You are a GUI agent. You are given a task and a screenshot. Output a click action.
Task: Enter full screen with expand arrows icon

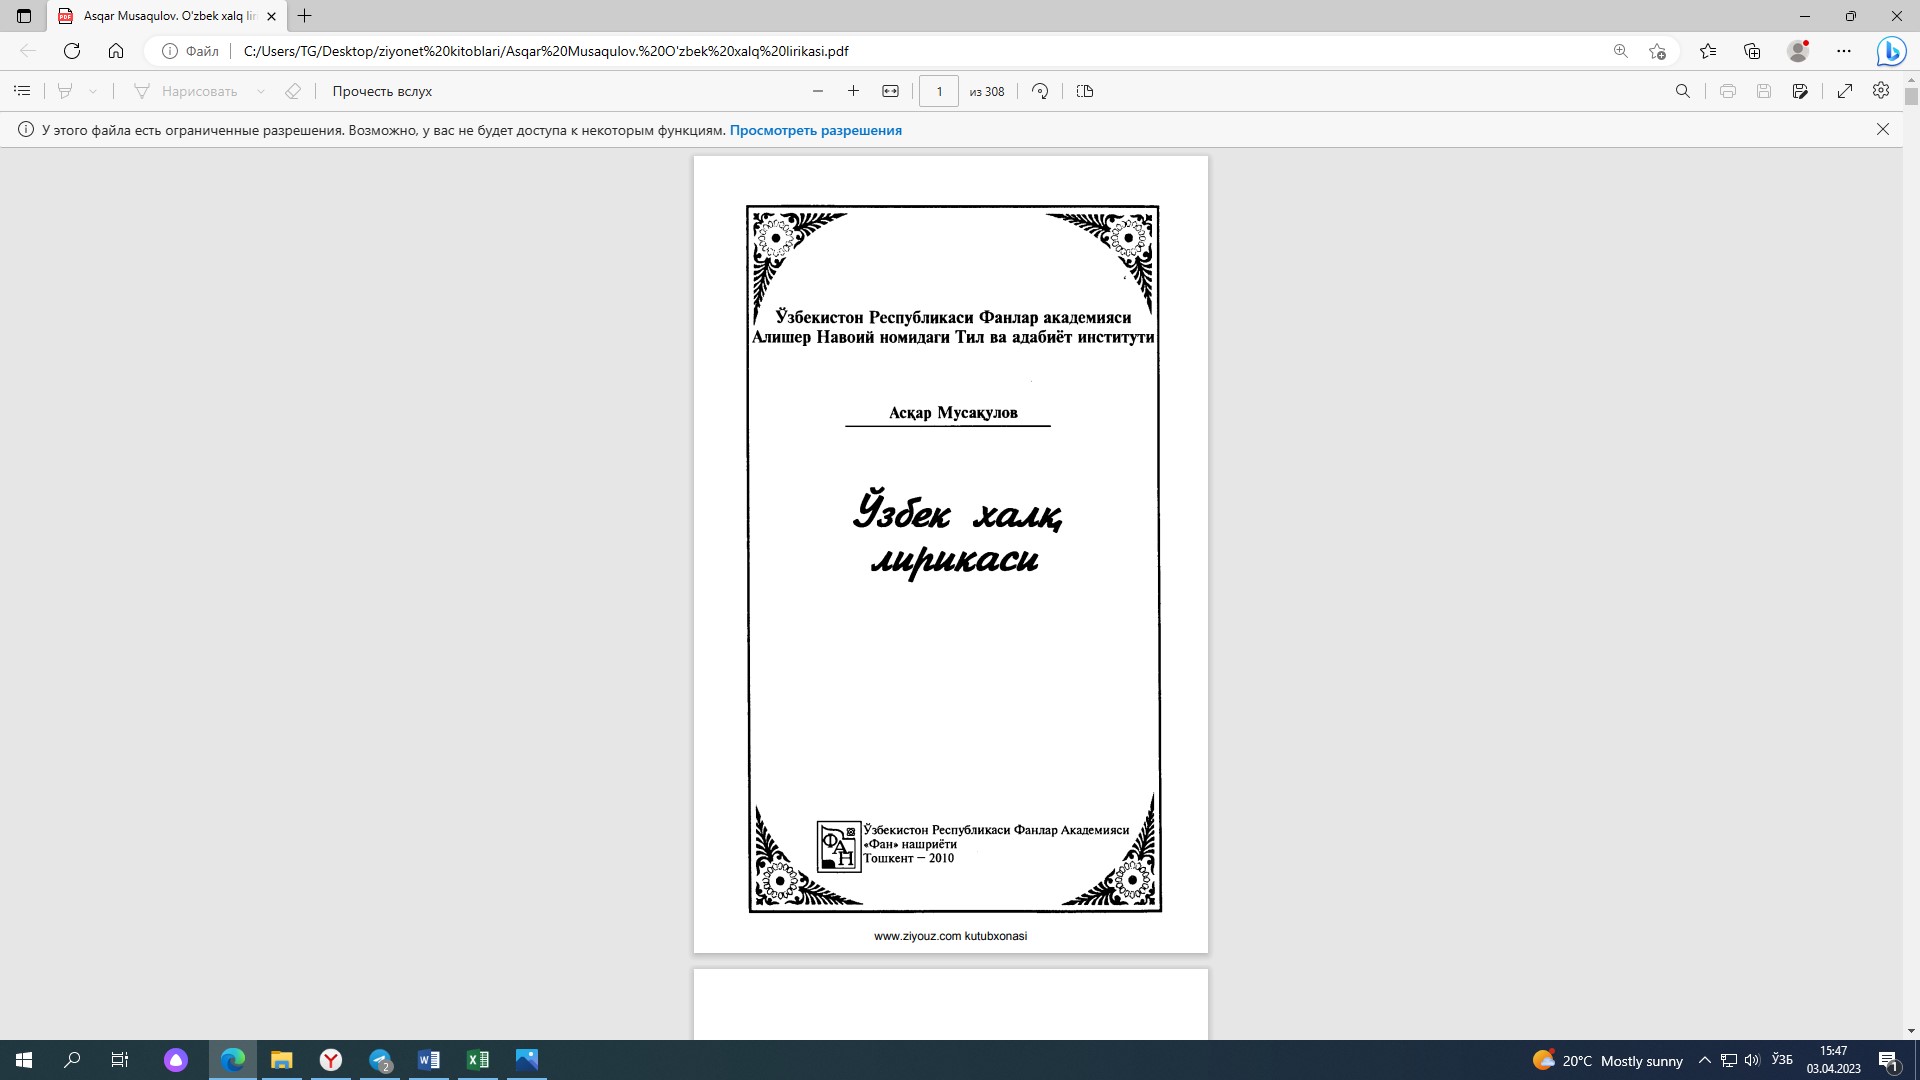(1845, 91)
